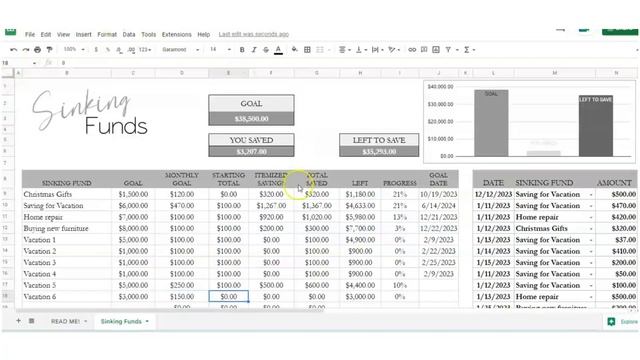Open the File menu
Viewport: 640px width, 360px height.
point(30,35)
